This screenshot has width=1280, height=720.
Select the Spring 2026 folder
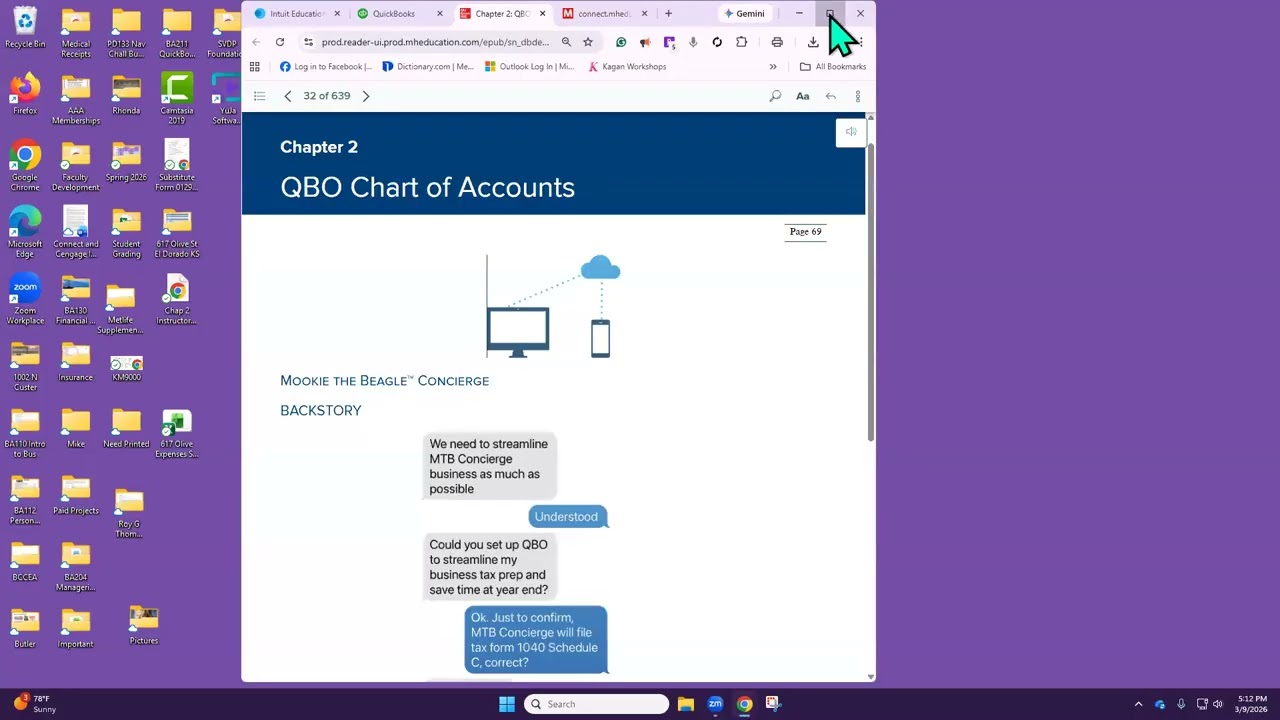pos(126,162)
